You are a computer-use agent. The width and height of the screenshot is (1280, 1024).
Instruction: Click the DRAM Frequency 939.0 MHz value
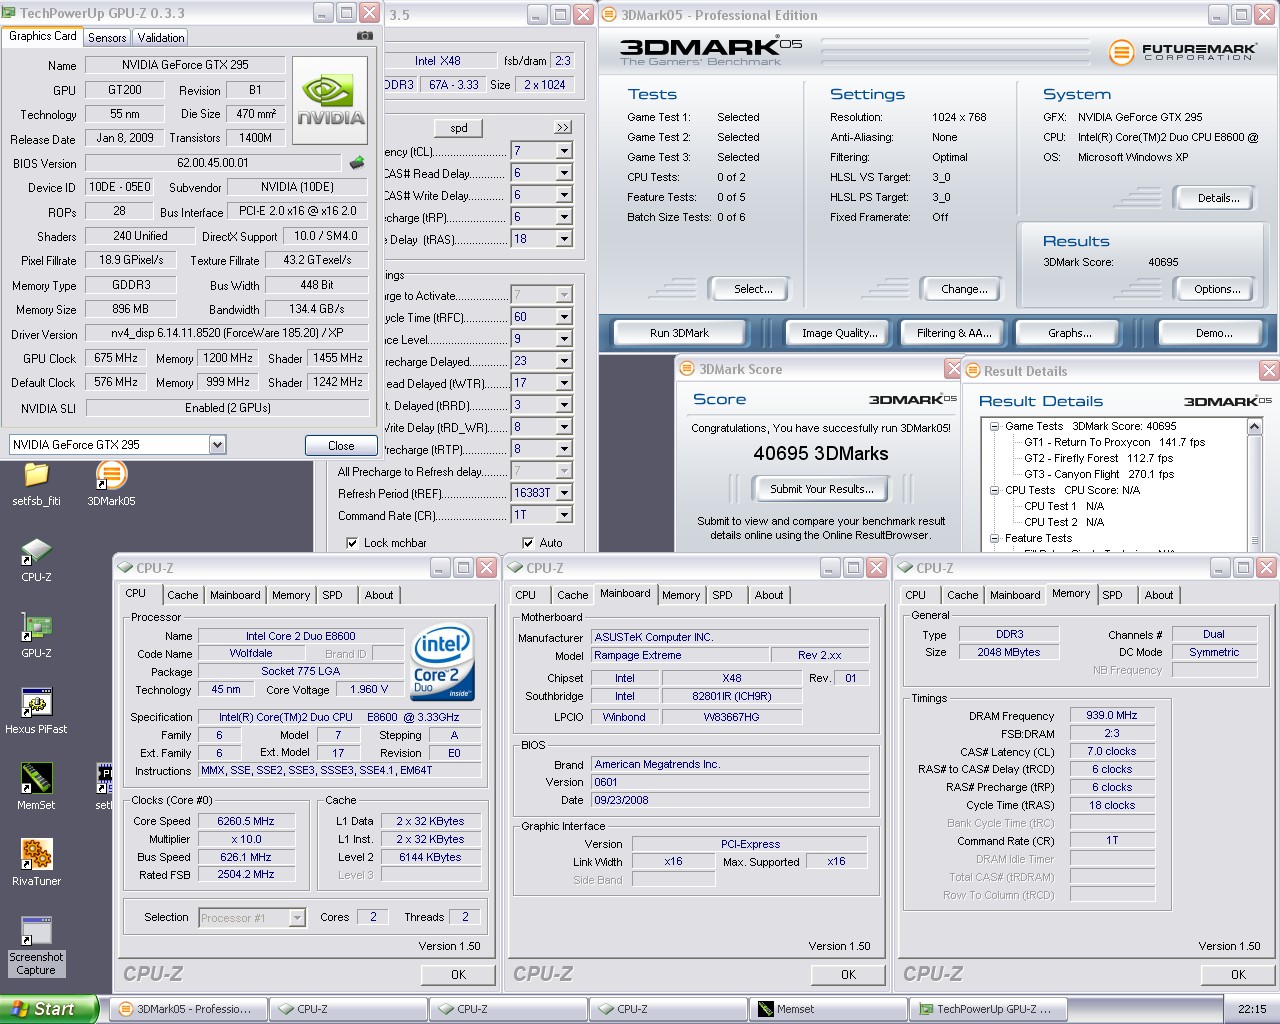1112,715
